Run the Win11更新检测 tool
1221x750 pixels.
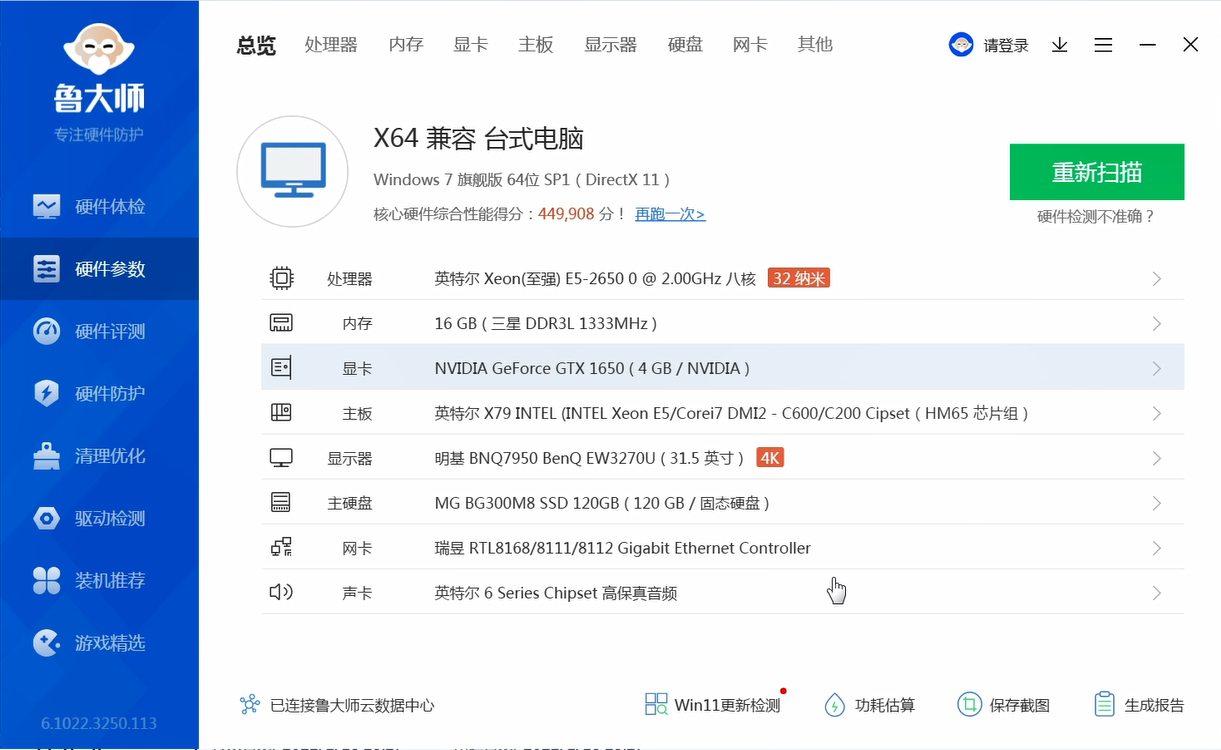pos(712,704)
